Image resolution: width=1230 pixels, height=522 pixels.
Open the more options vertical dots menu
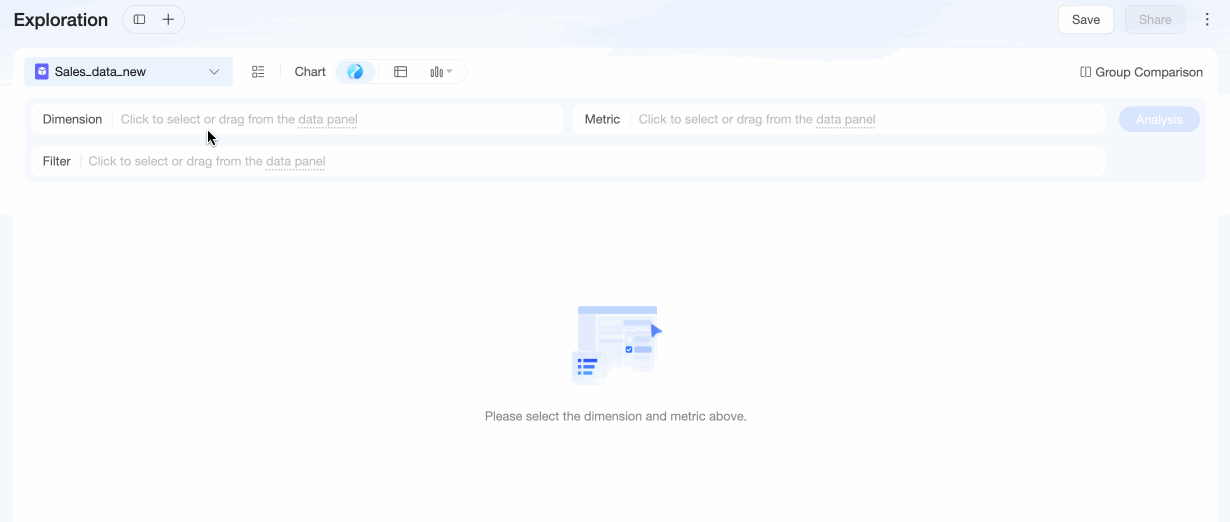1207,19
